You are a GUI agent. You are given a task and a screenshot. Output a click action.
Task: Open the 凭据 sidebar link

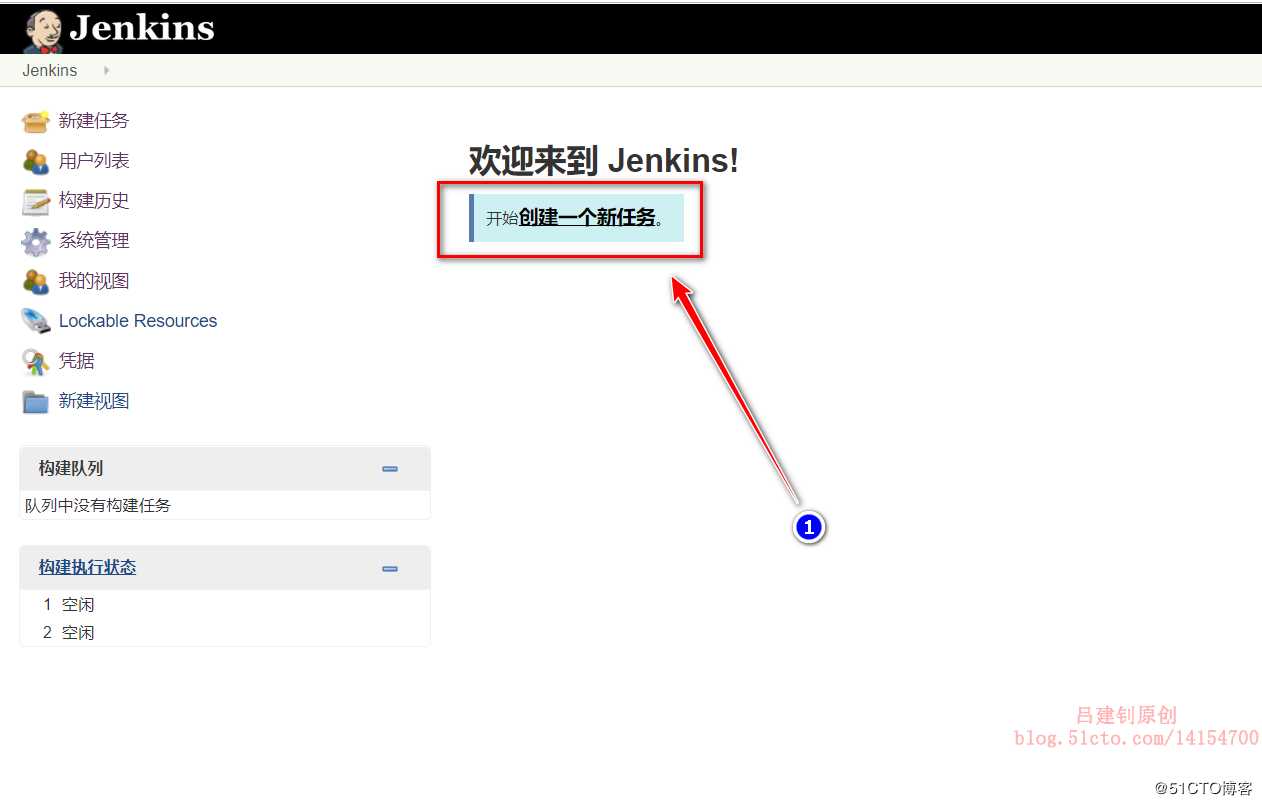coord(77,361)
